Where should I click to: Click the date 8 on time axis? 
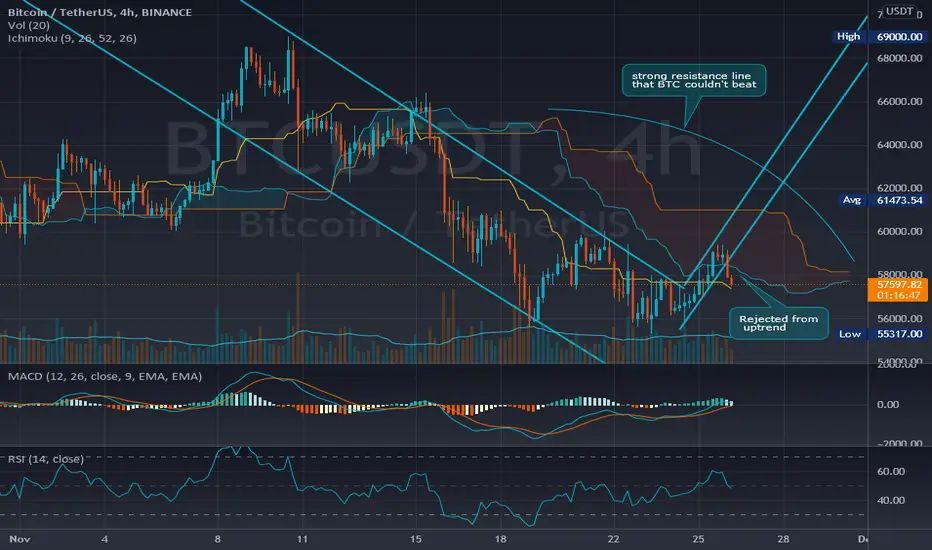pos(218,539)
